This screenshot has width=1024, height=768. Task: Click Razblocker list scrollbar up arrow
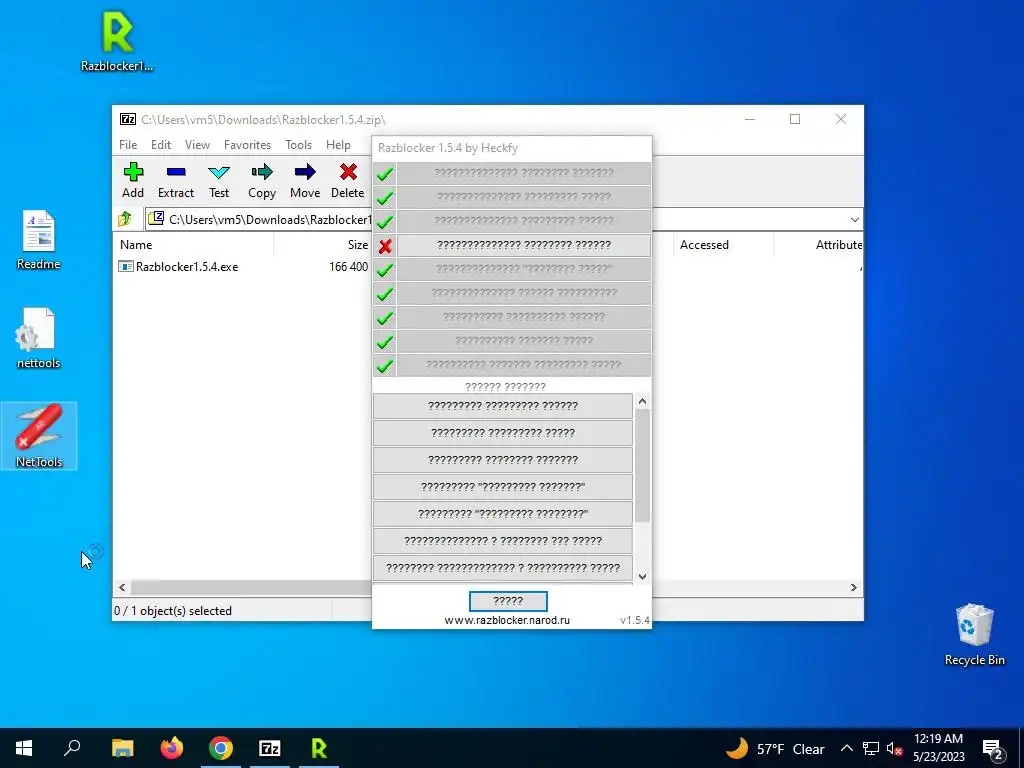(642, 401)
